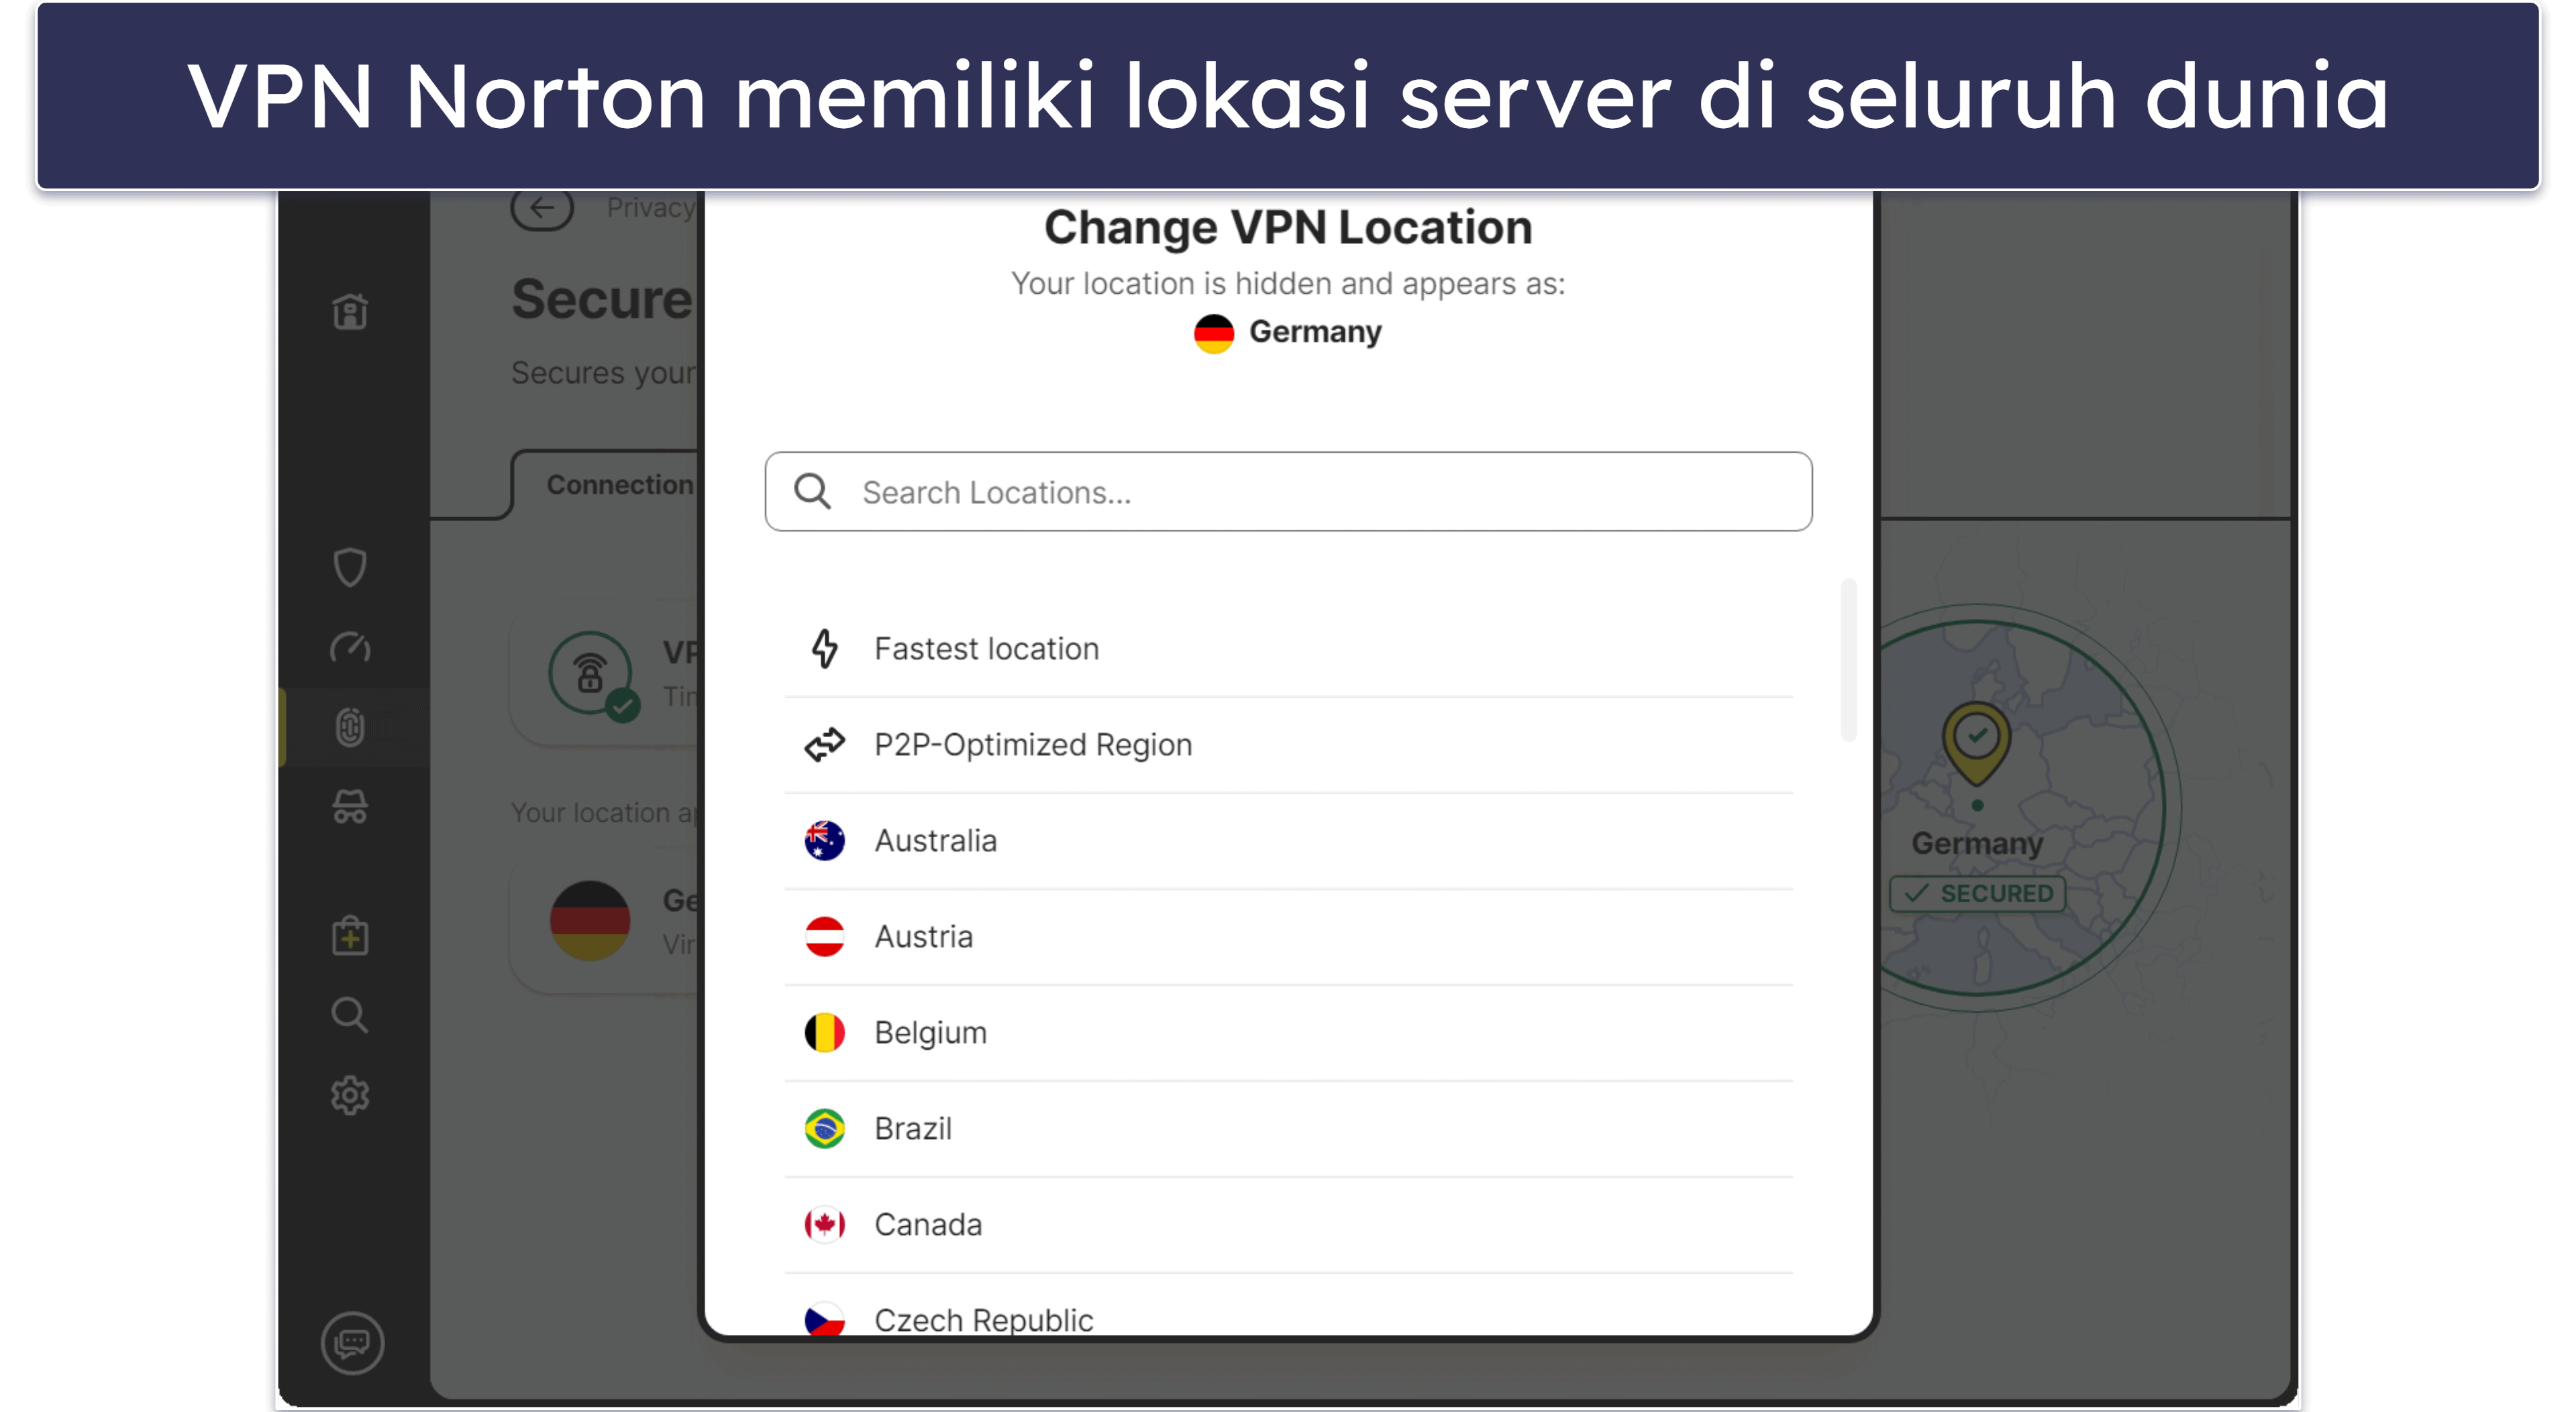Open the first-aid kit sidebar icon

click(350, 935)
